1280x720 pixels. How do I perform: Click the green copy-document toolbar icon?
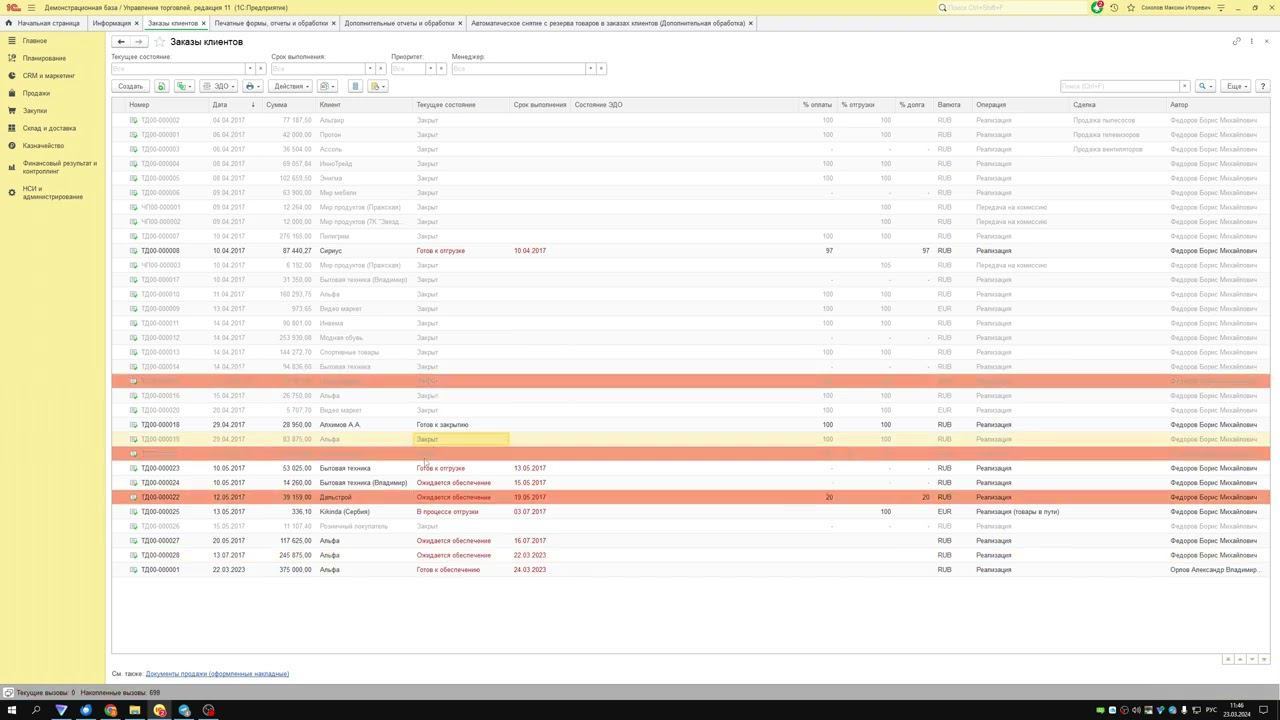[161, 86]
